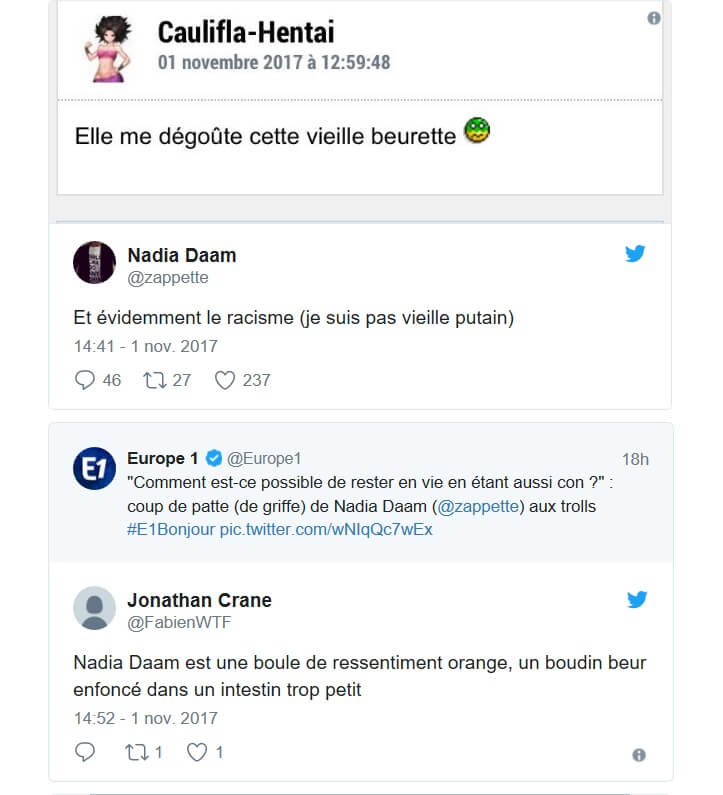Click the Califla-Hentai username heading
Image resolution: width=723 pixels, height=795 pixels.
click(259, 32)
